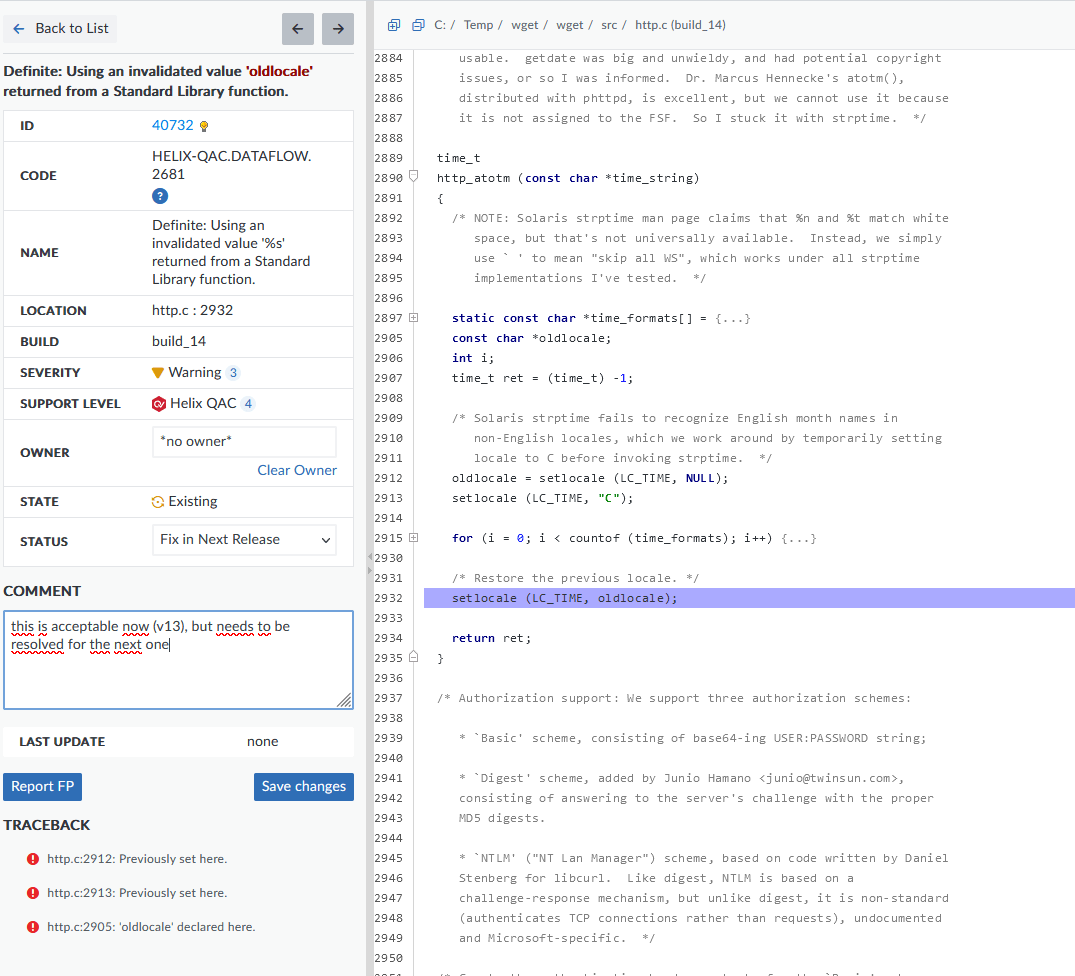Collapse all code folds icon
Screen dimensions: 1075x976
coord(418,25)
